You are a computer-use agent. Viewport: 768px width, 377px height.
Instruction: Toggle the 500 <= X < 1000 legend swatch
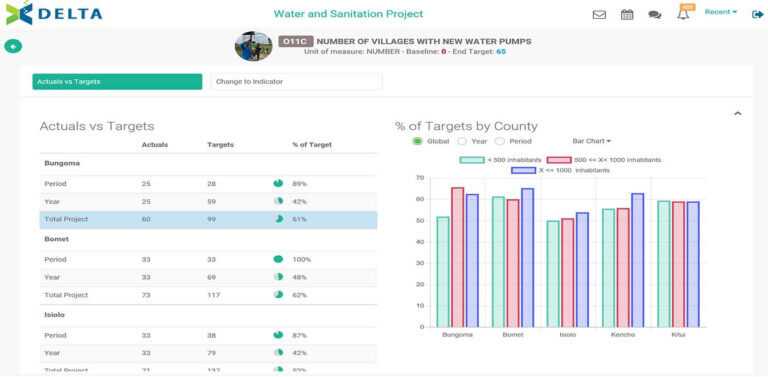coord(559,160)
